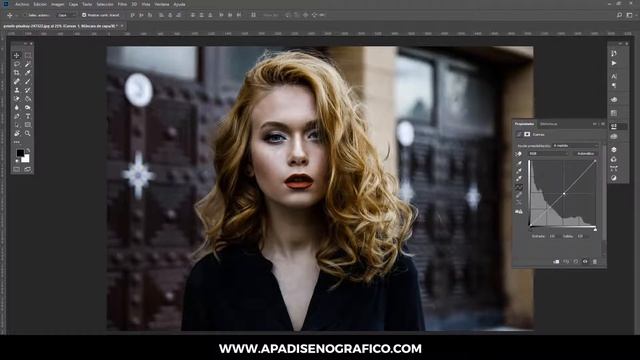The image size is (640, 360).
Task: Open the Swatches panel icon in dock
Action: point(614,113)
